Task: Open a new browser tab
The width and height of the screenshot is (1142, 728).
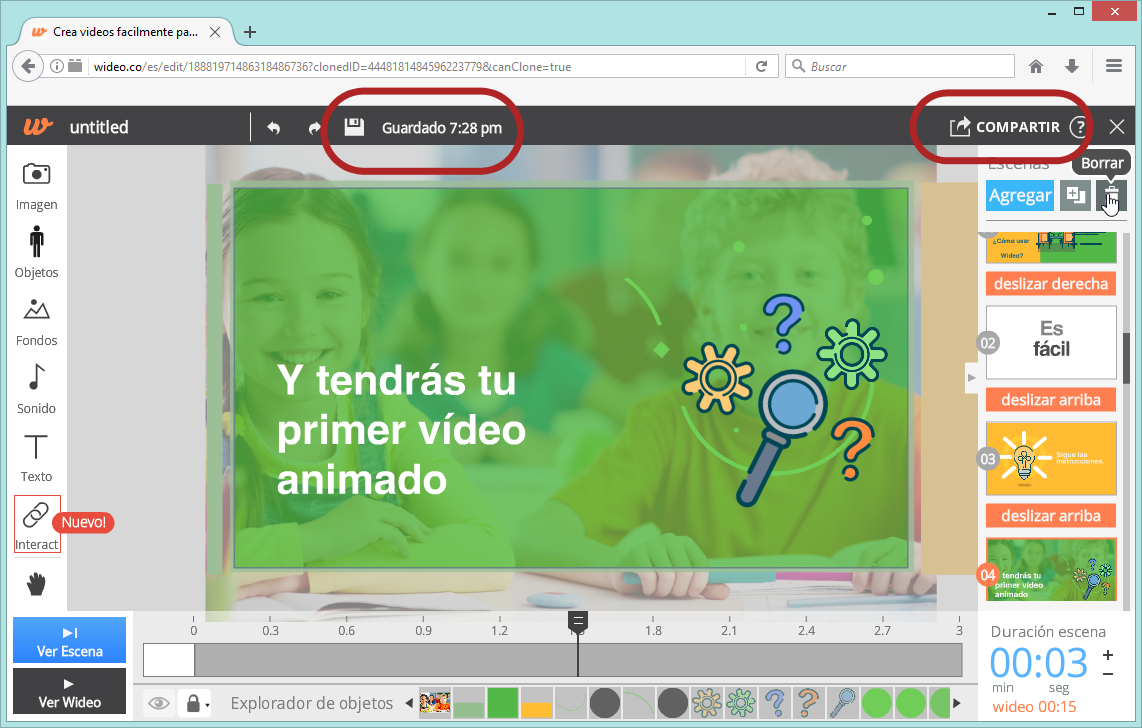Action: click(250, 32)
